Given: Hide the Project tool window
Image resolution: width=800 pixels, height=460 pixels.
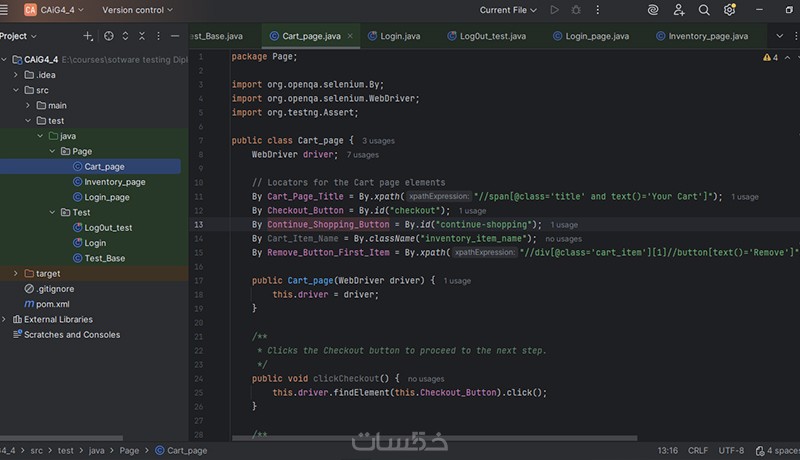Looking at the screenshot, I should click(x=175, y=36).
